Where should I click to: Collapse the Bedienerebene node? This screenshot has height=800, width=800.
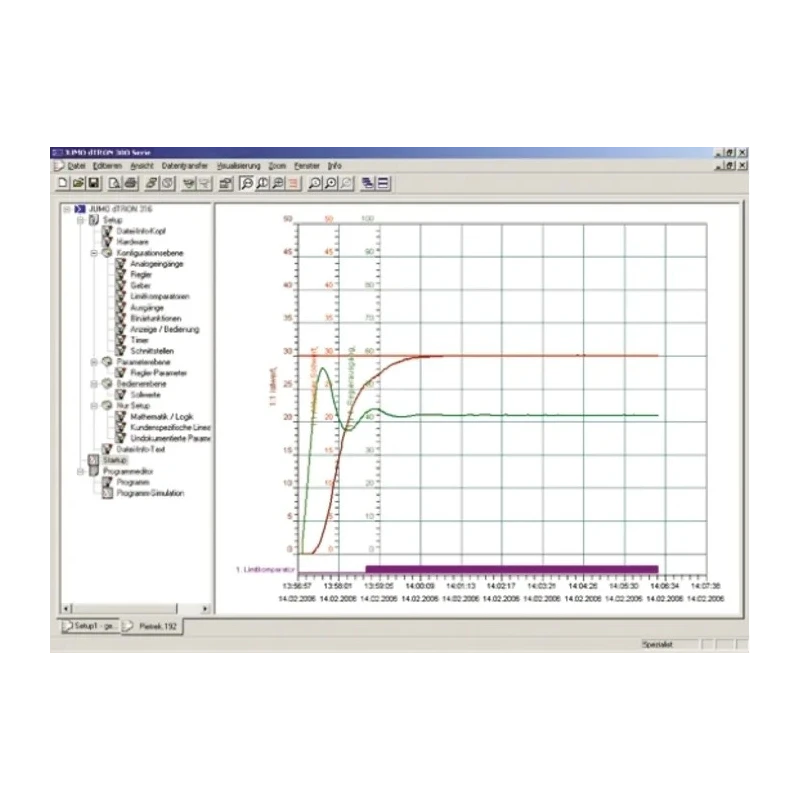coord(94,384)
